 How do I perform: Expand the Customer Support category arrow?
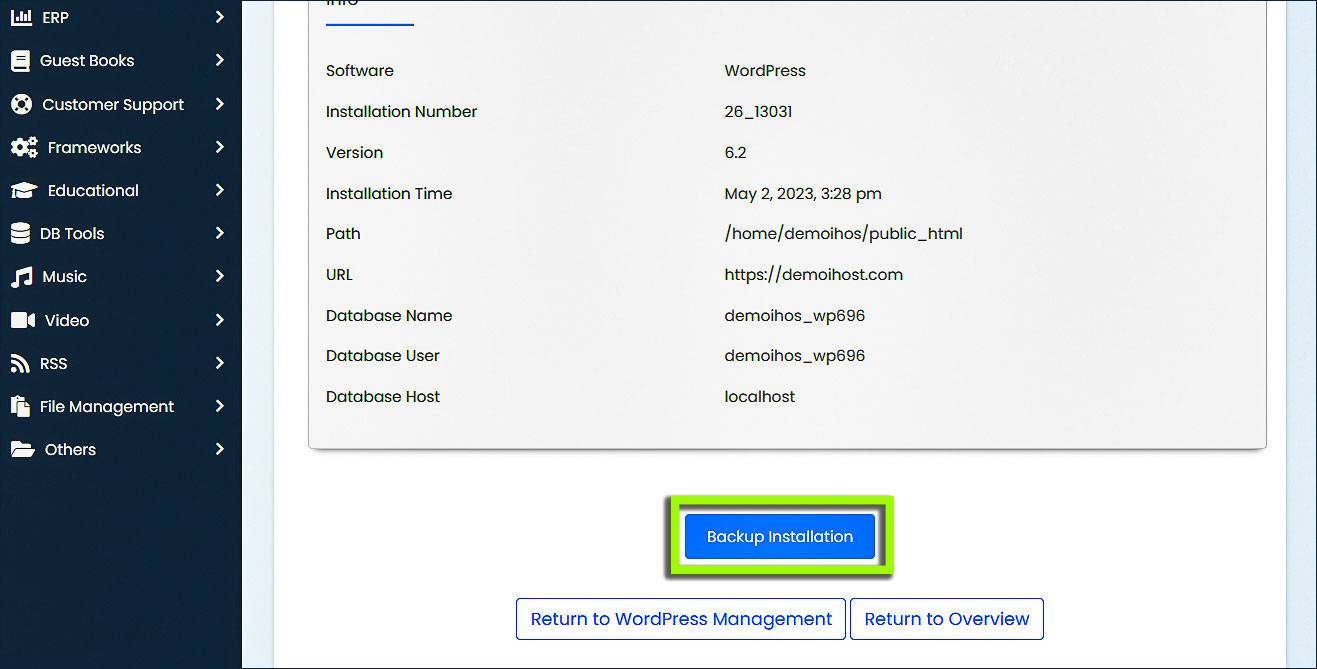(x=220, y=104)
